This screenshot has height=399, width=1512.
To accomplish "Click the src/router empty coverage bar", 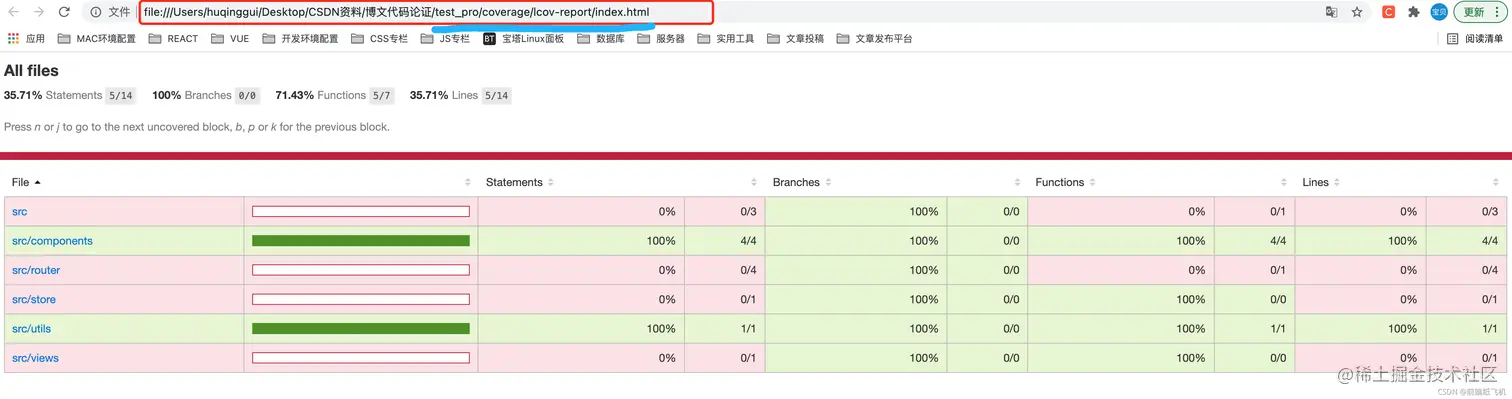I will point(361,270).
